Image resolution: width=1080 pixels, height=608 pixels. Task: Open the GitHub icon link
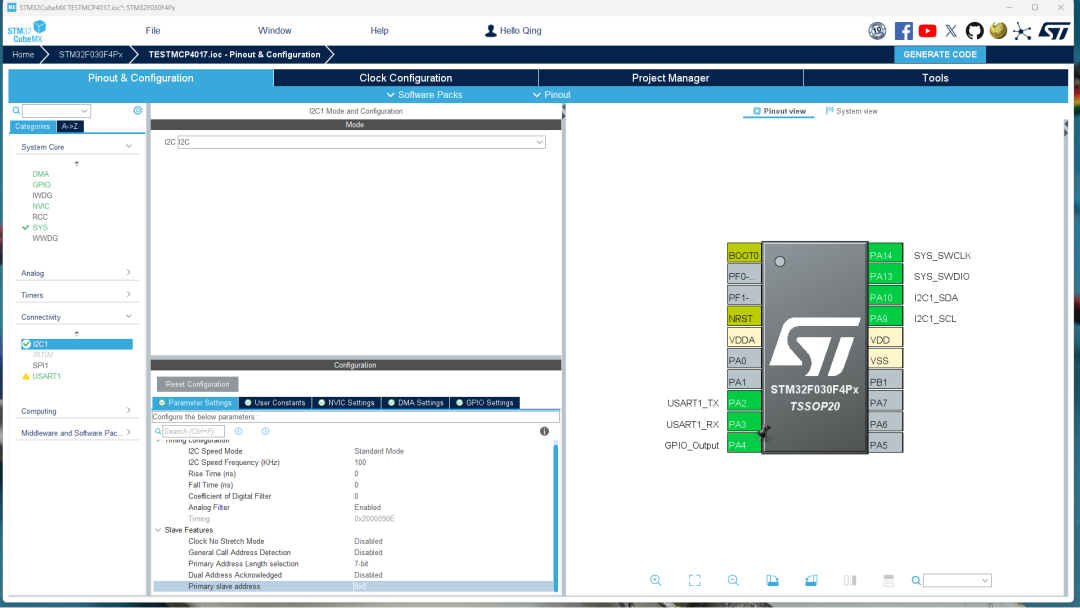(x=975, y=31)
